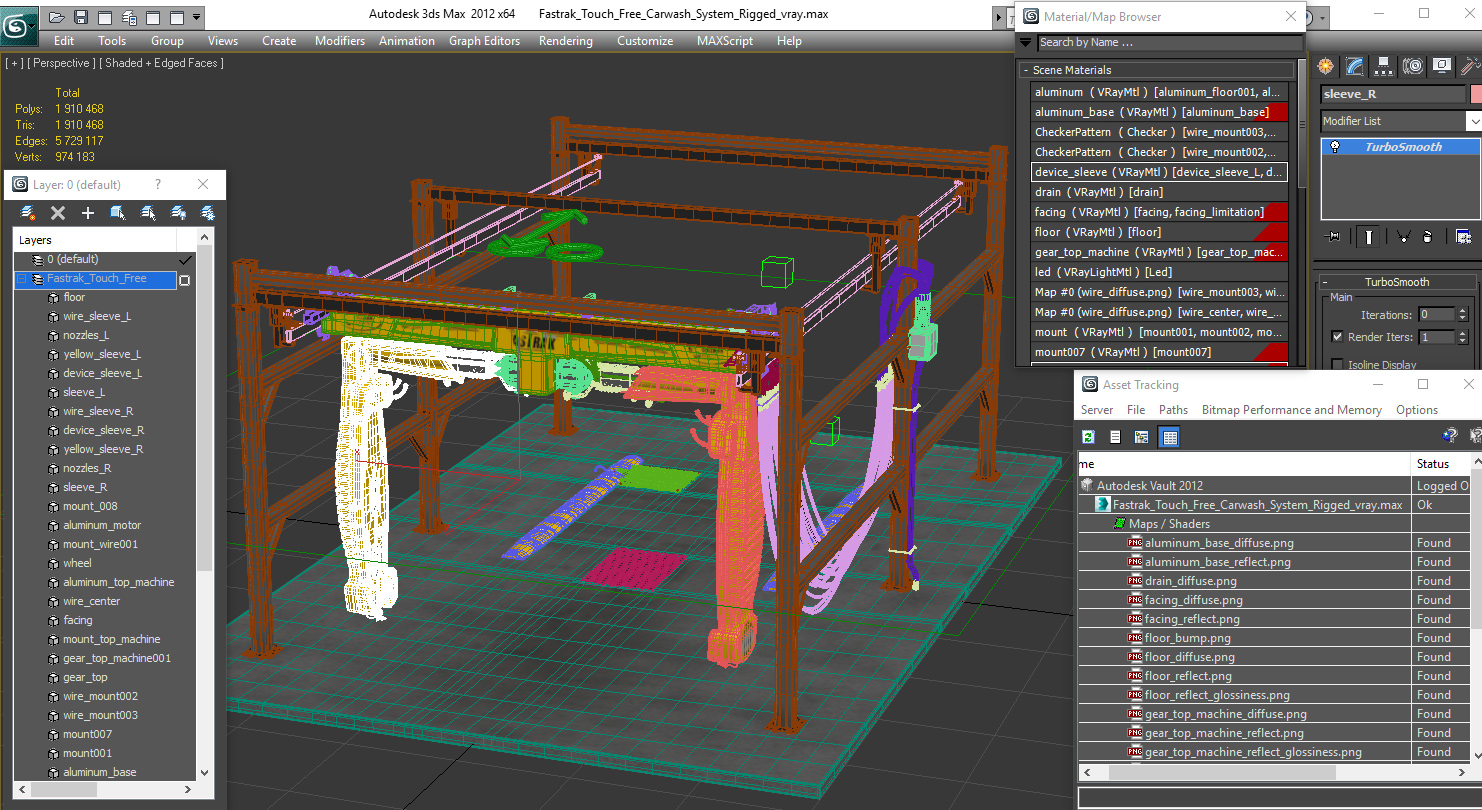Collapse the TurboSmooth rollout

(1326, 282)
